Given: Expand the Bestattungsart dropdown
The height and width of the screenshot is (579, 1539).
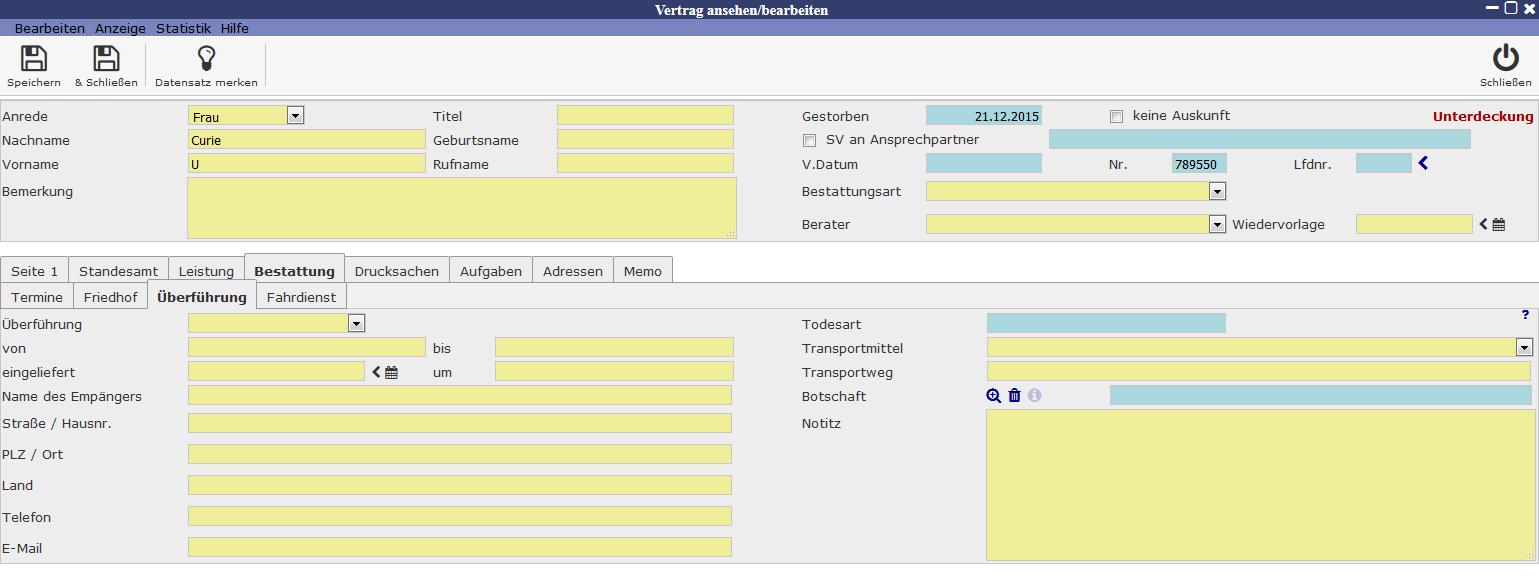Looking at the screenshot, I should pos(1217,191).
